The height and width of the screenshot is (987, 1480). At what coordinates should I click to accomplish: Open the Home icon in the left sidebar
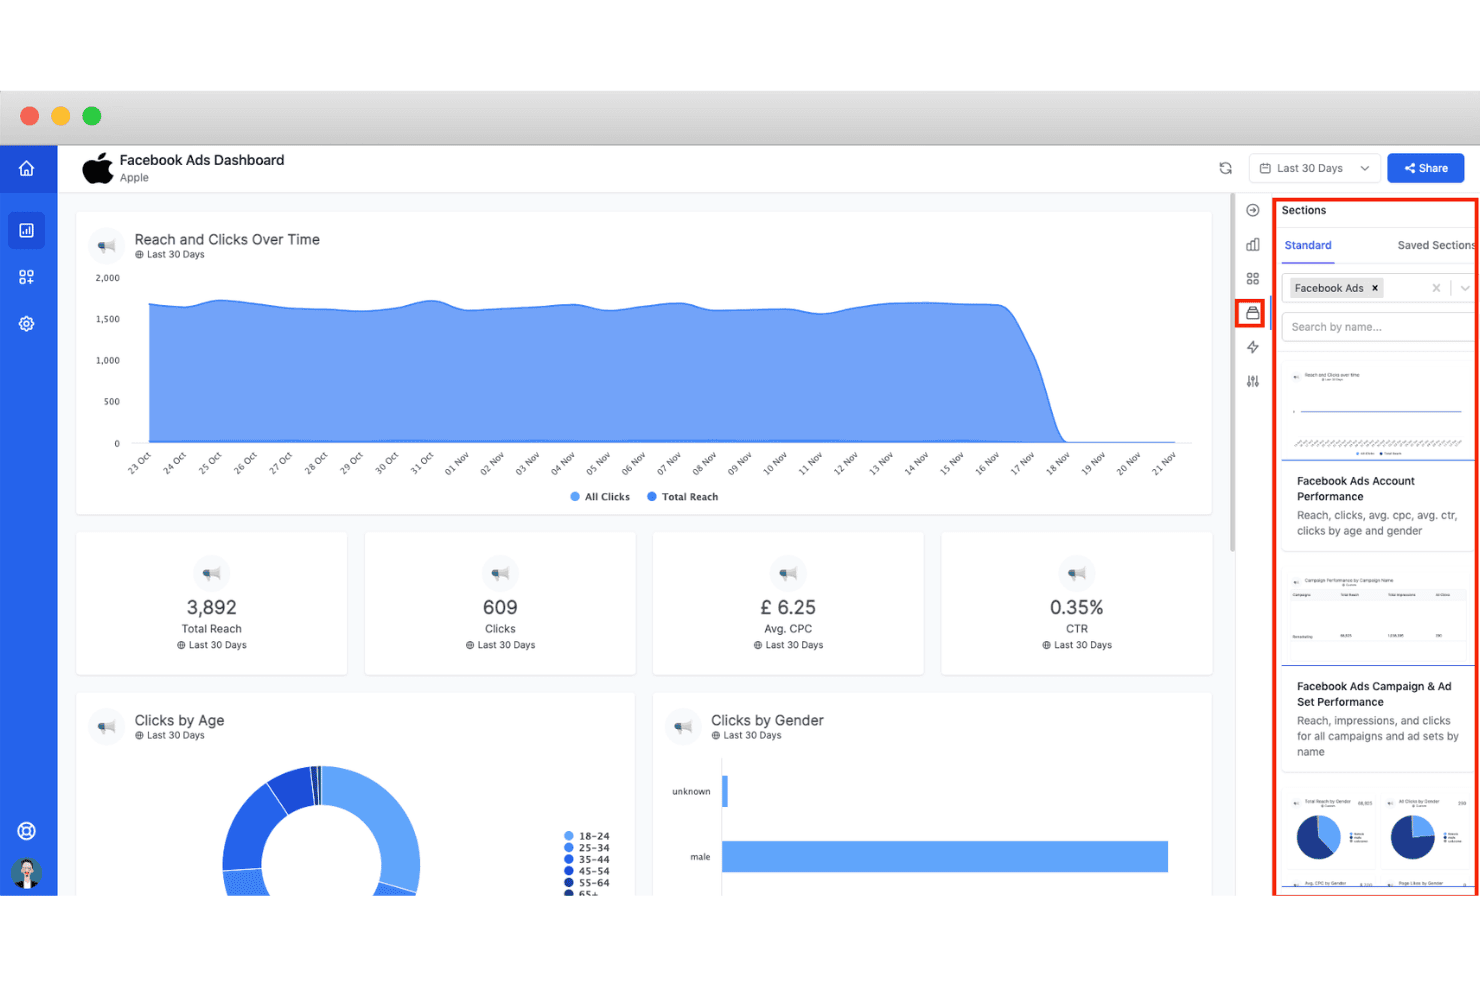click(27, 168)
